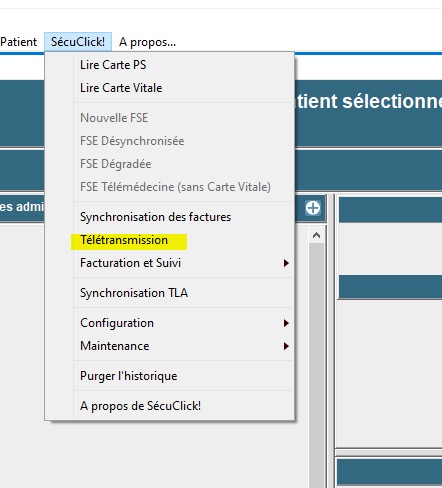Expand the Configuration submenu arrow

pyautogui.click(x=286, y=323)
